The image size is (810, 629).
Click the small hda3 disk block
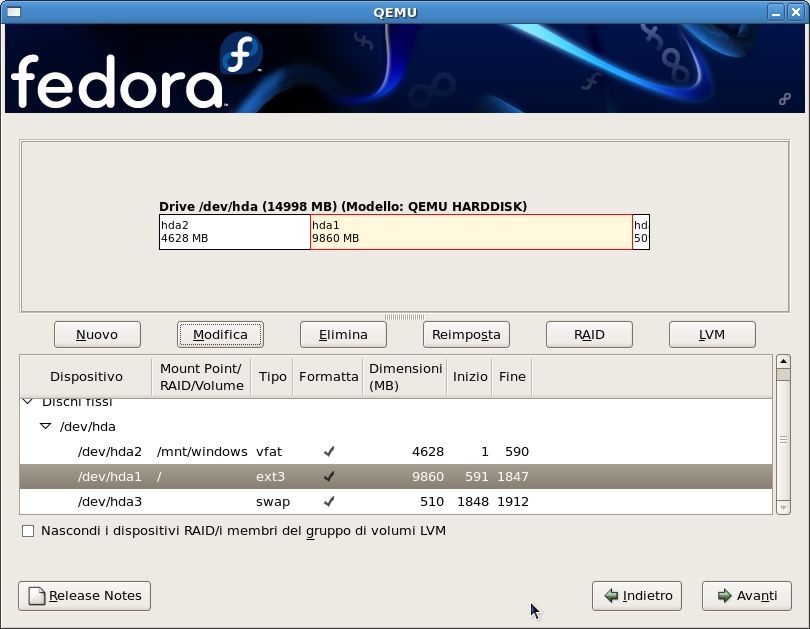[x=641, y=232]
